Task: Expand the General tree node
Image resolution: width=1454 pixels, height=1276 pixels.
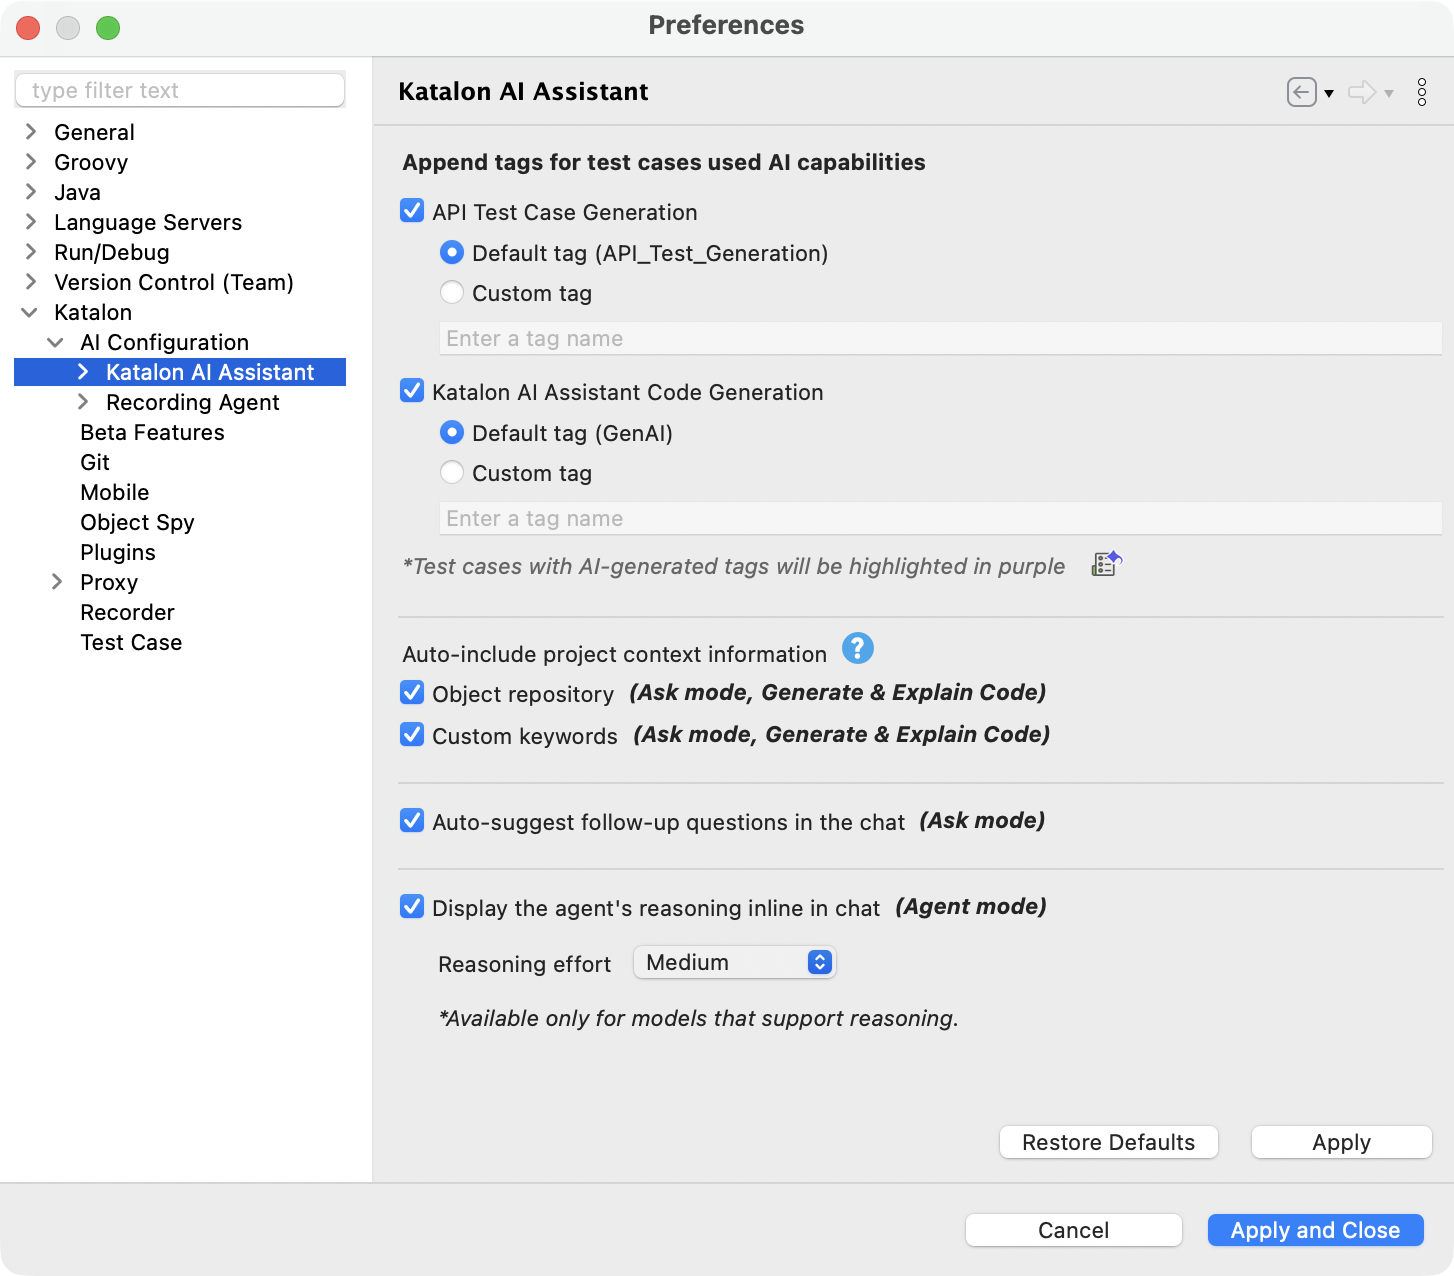Action: (x=31, y=132)
